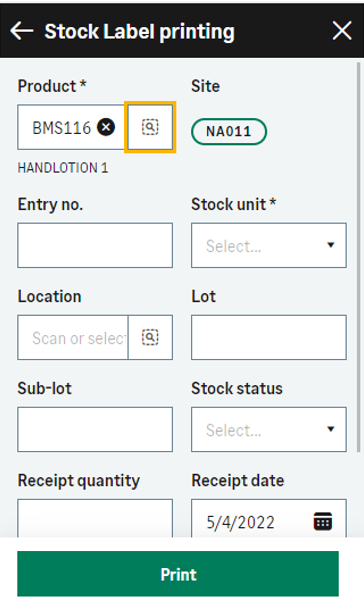The width and height of the screenshot is (364, 602).
Task: Focus the Receipt quantity input field
Action: 95,518
